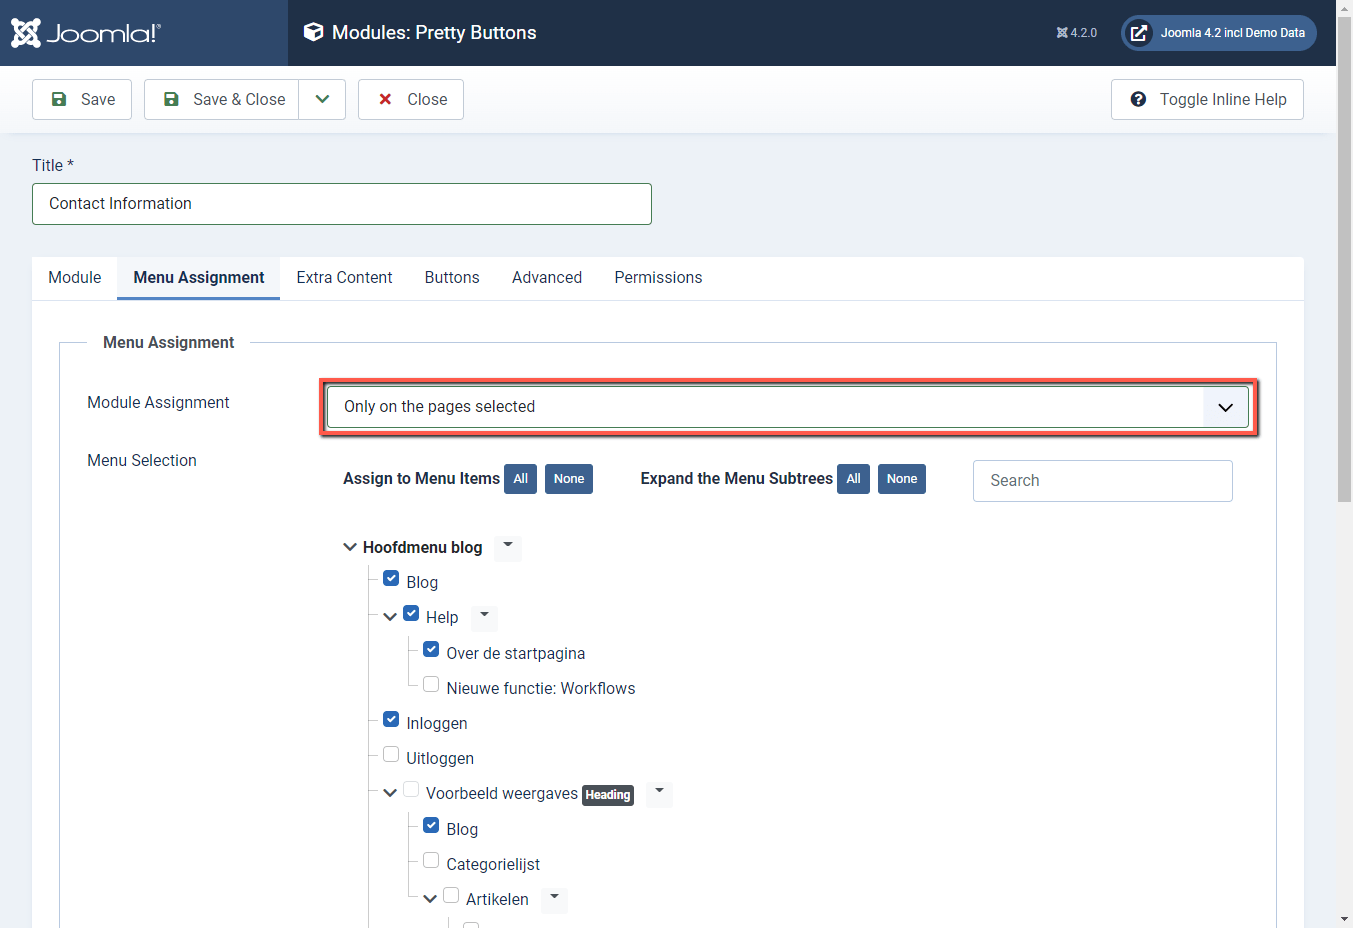
Task: Click the disk icon on Save & Close
Action: pyautogui.click(x=173, y=99)
